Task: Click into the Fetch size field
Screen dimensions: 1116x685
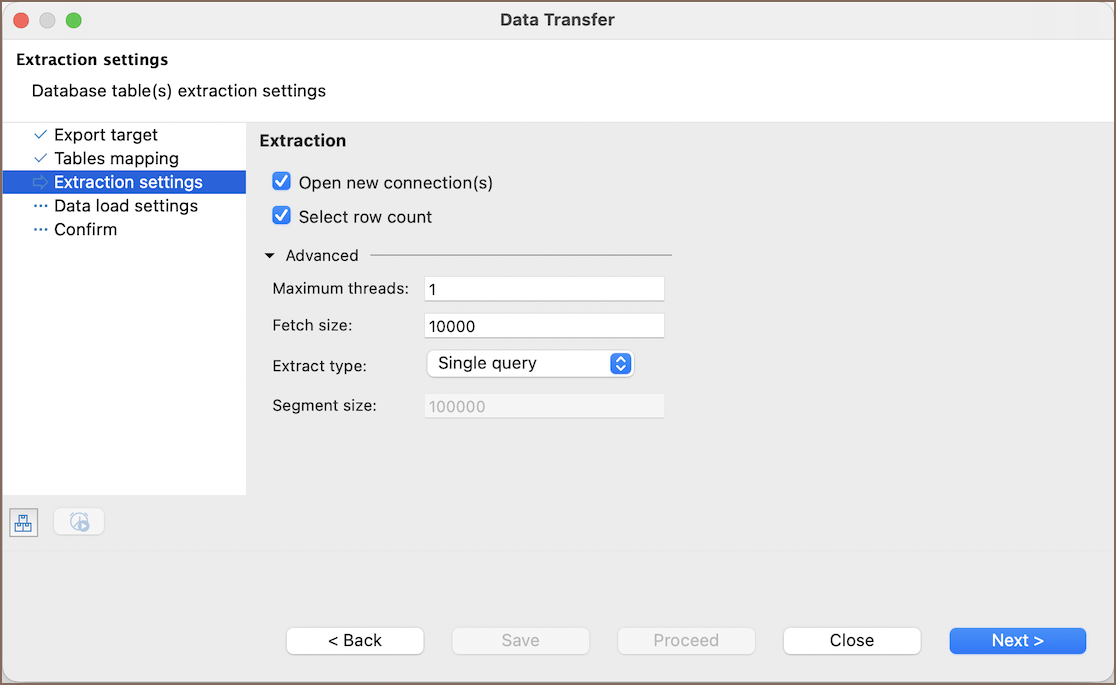Action: tap(544, 326)
